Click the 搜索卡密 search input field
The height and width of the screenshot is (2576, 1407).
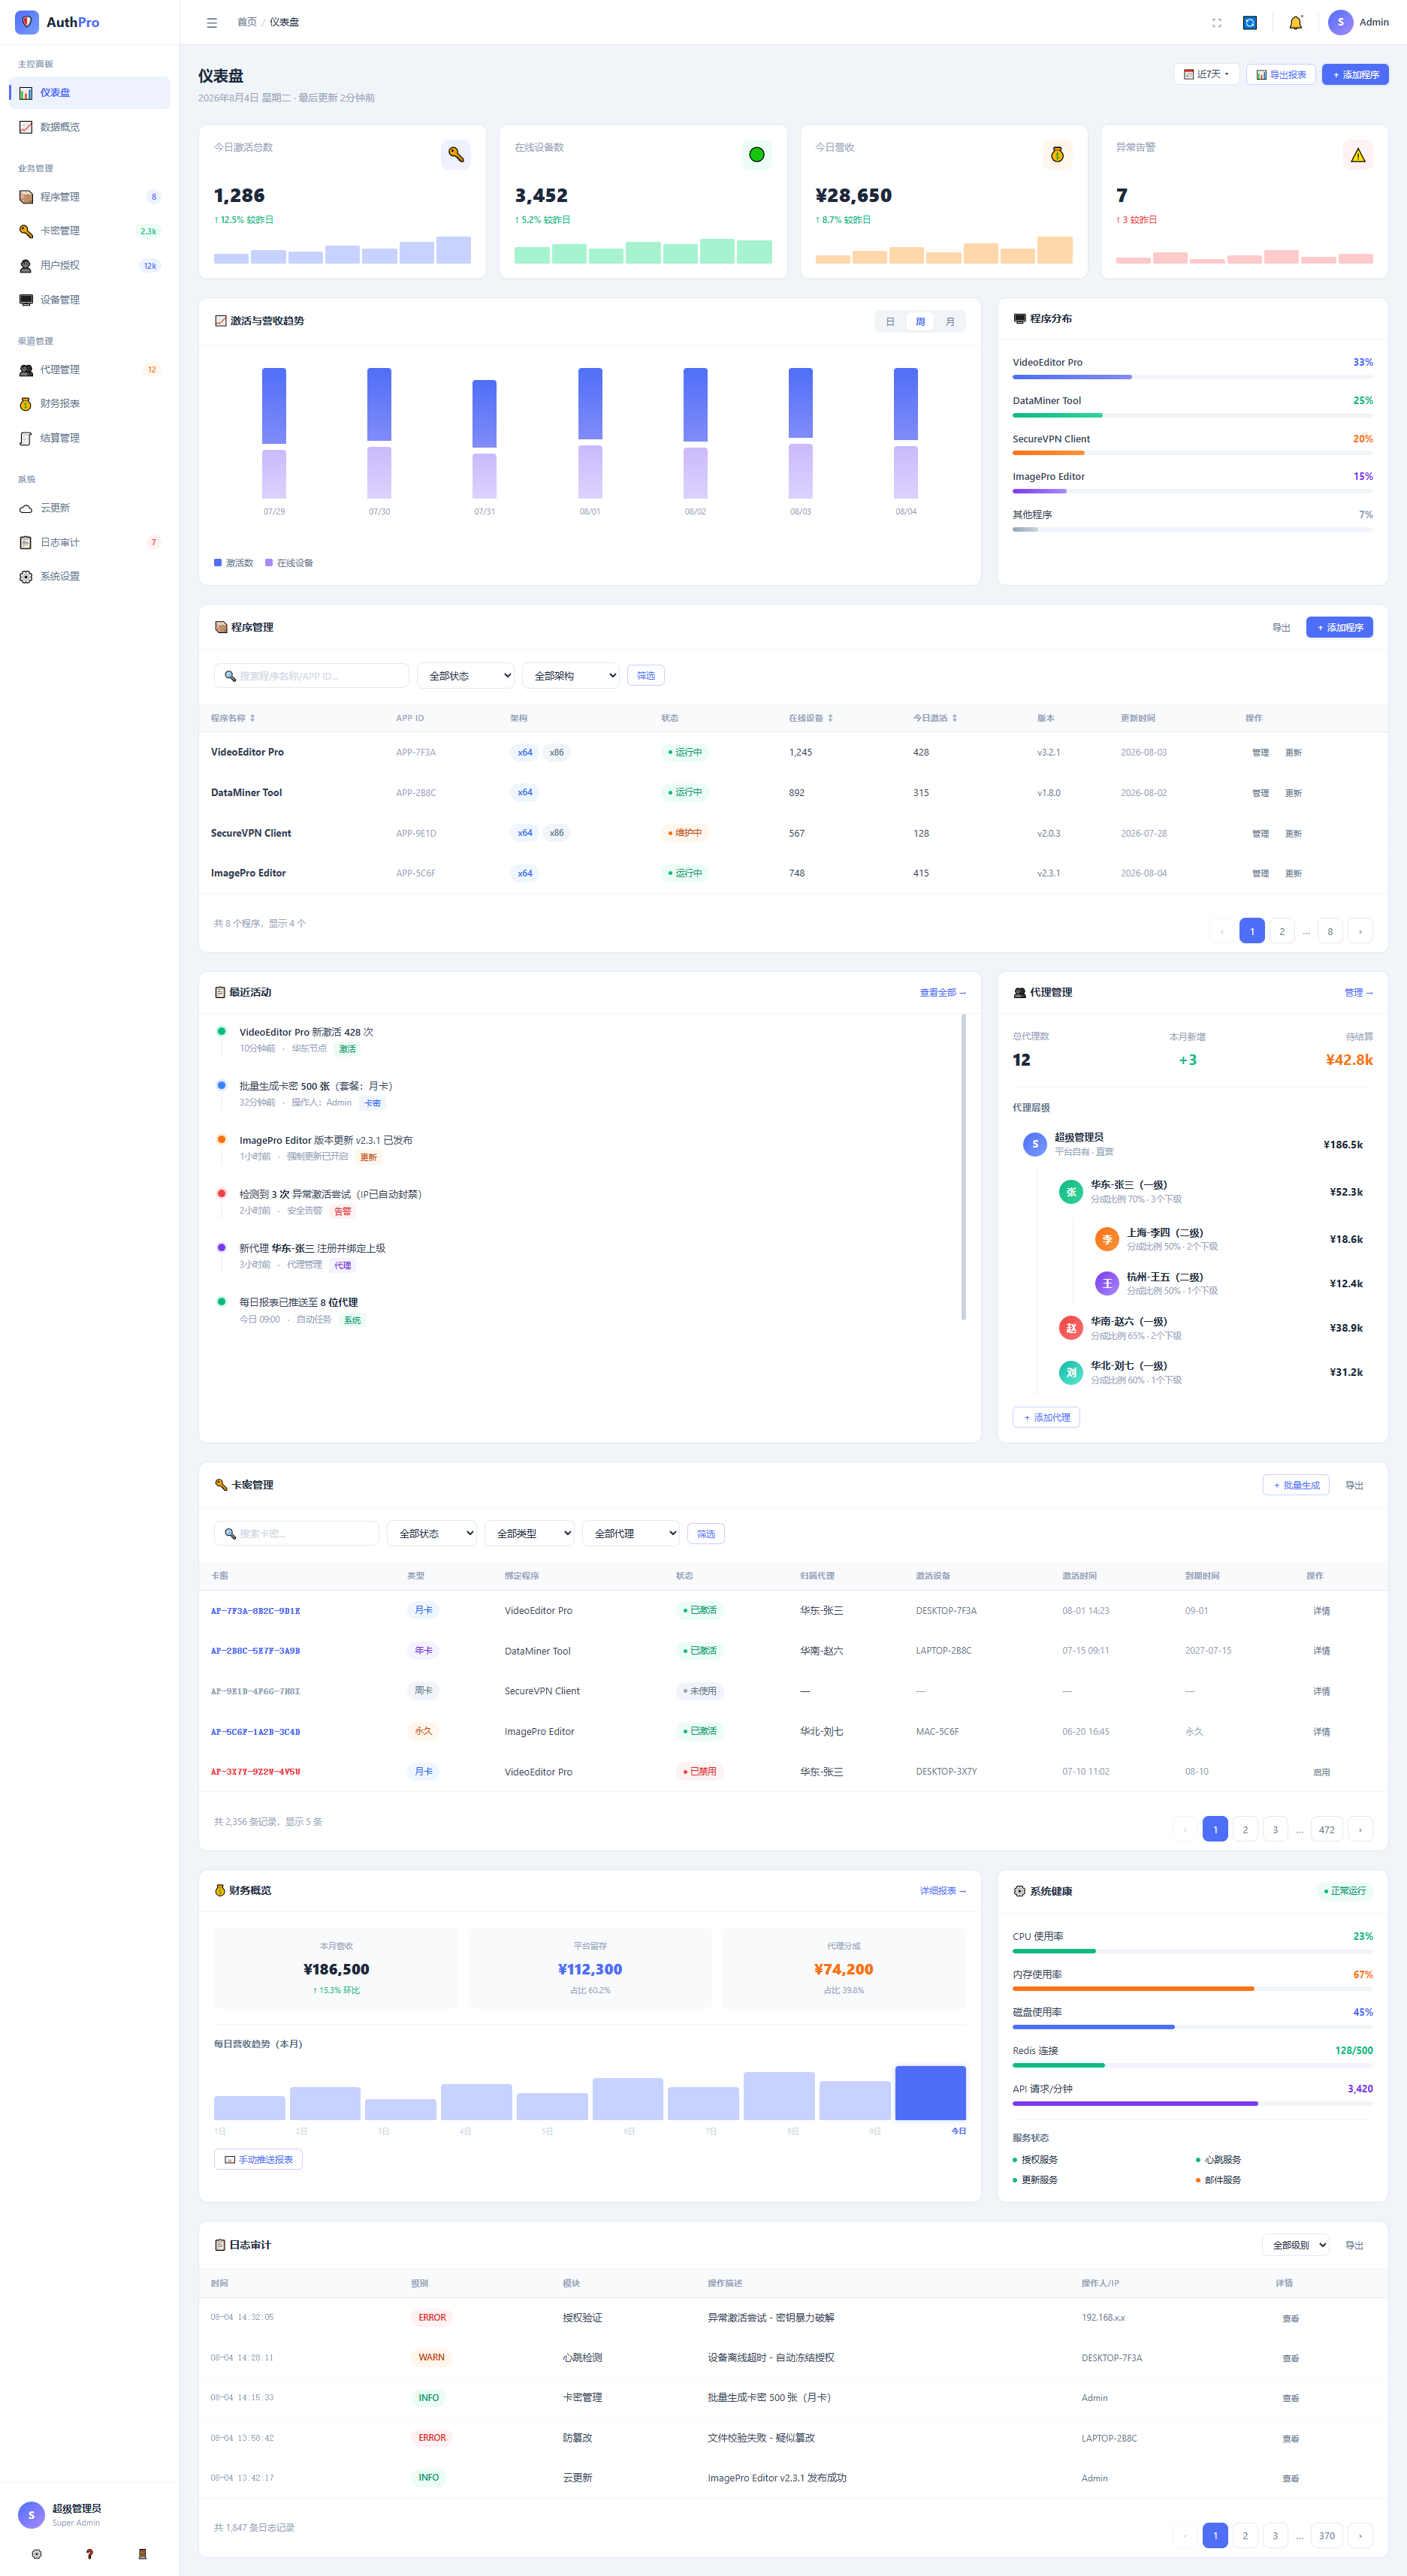pyautogui.click(x=296, y=1534)
